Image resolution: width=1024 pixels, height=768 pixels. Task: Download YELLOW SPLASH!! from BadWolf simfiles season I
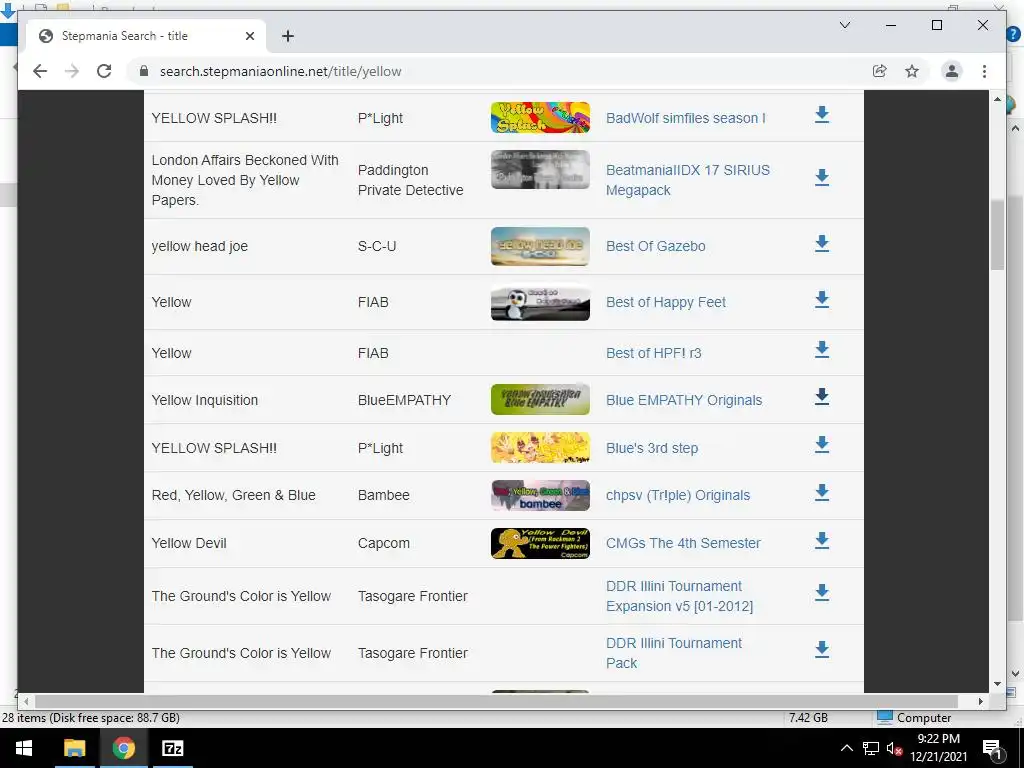tap(822, 115)
